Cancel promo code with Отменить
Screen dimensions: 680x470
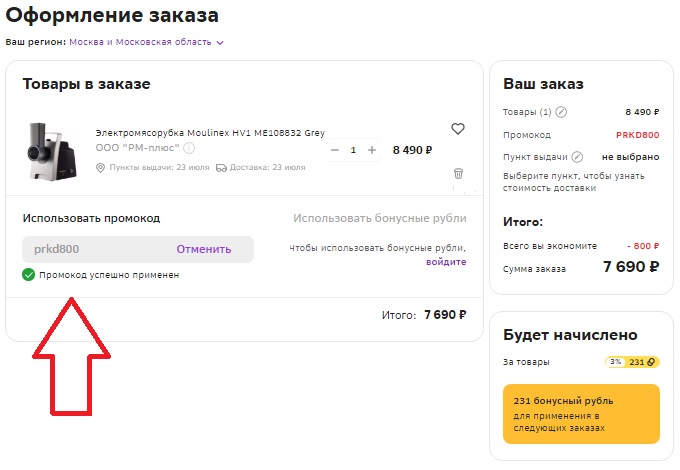(204, 249)
